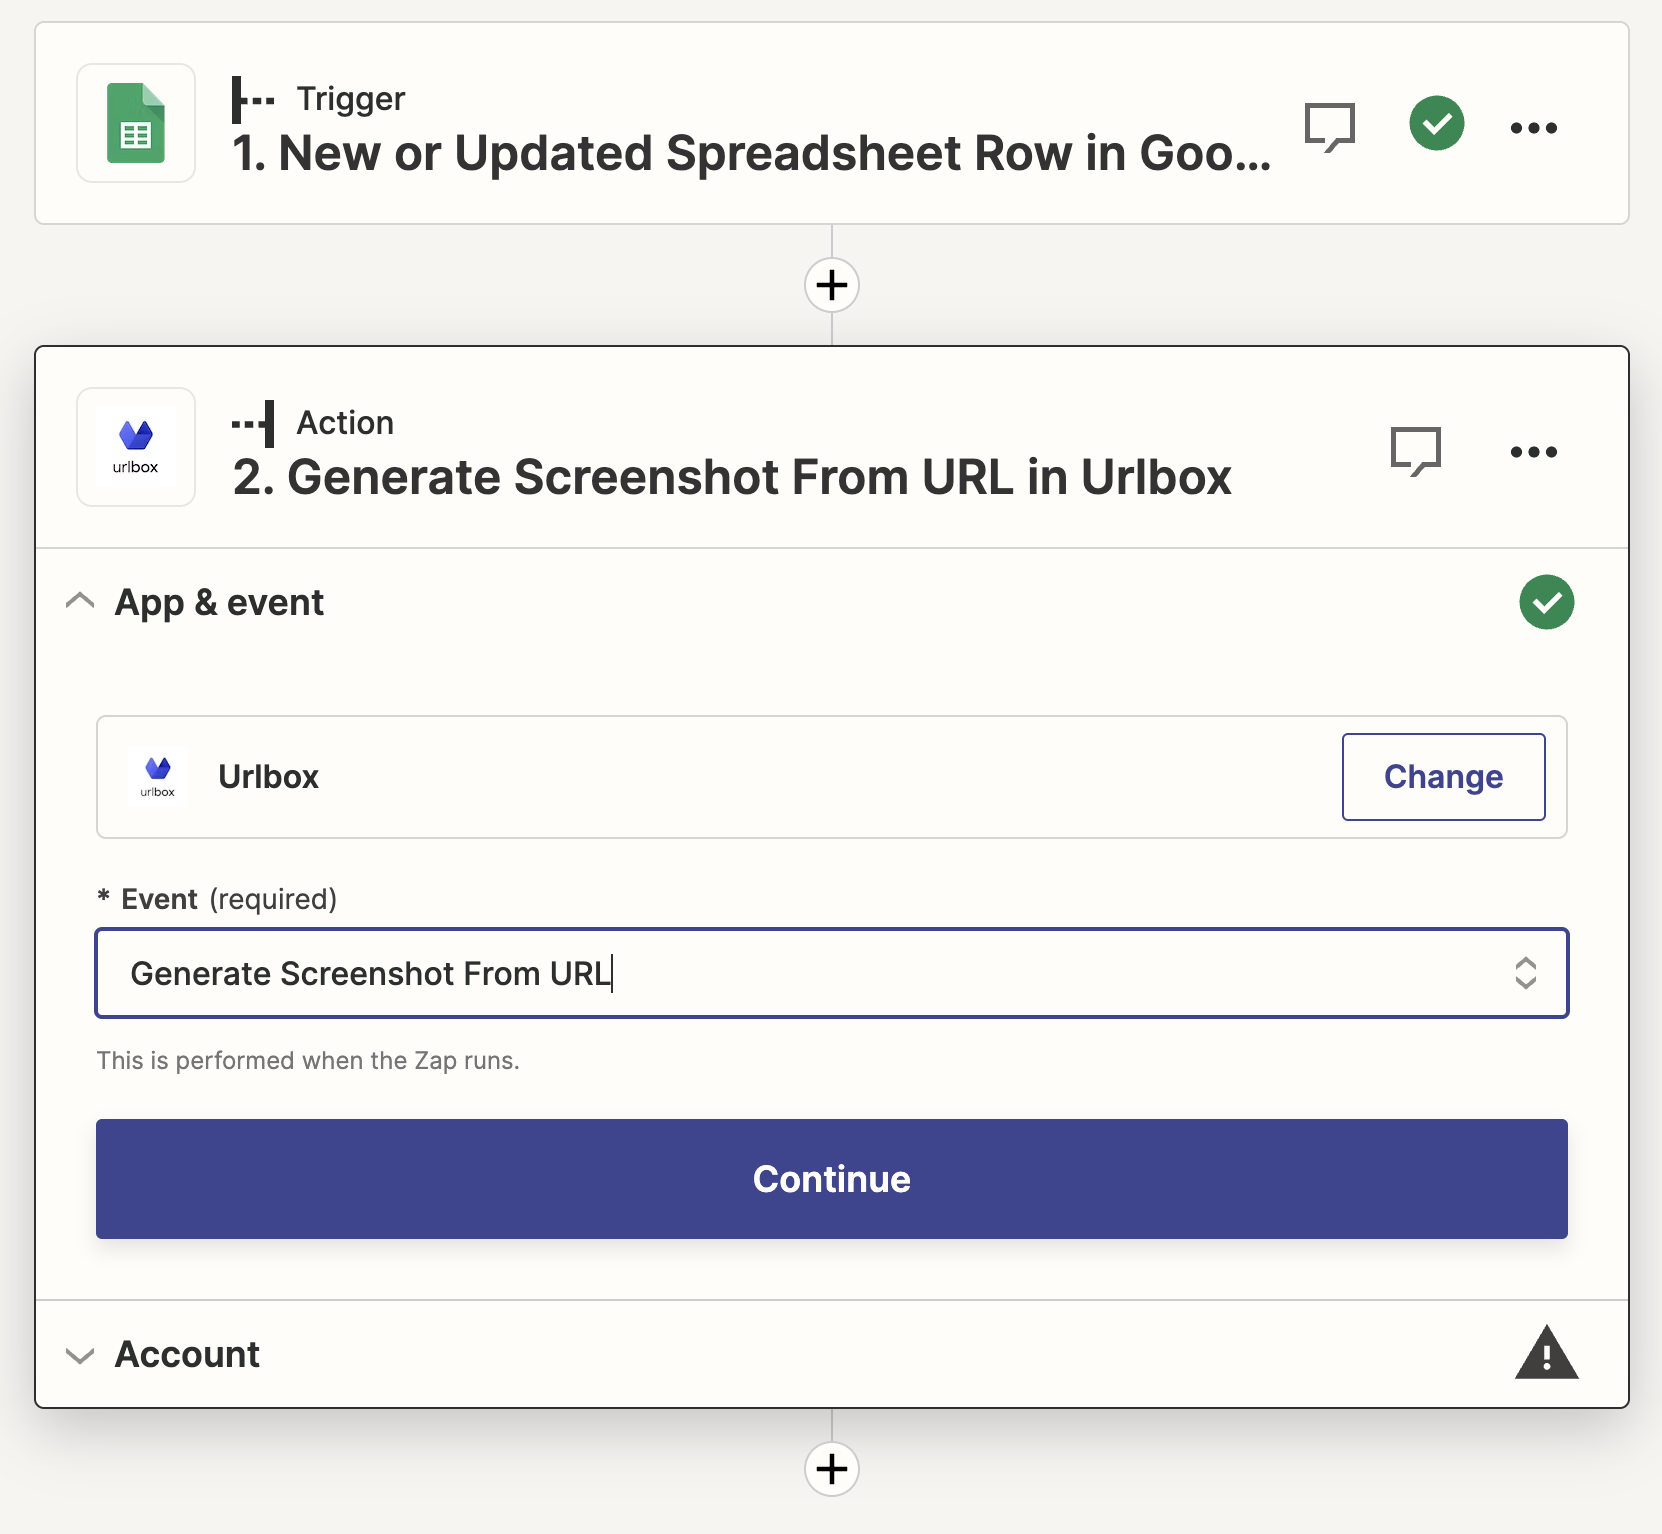Expand the Account section chevron
The image size is (1662, 1534).
80,1355
